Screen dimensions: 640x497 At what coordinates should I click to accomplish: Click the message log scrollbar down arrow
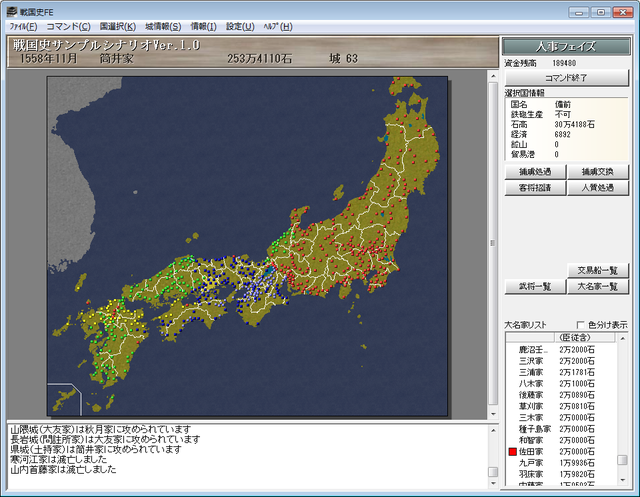(493, 484)
